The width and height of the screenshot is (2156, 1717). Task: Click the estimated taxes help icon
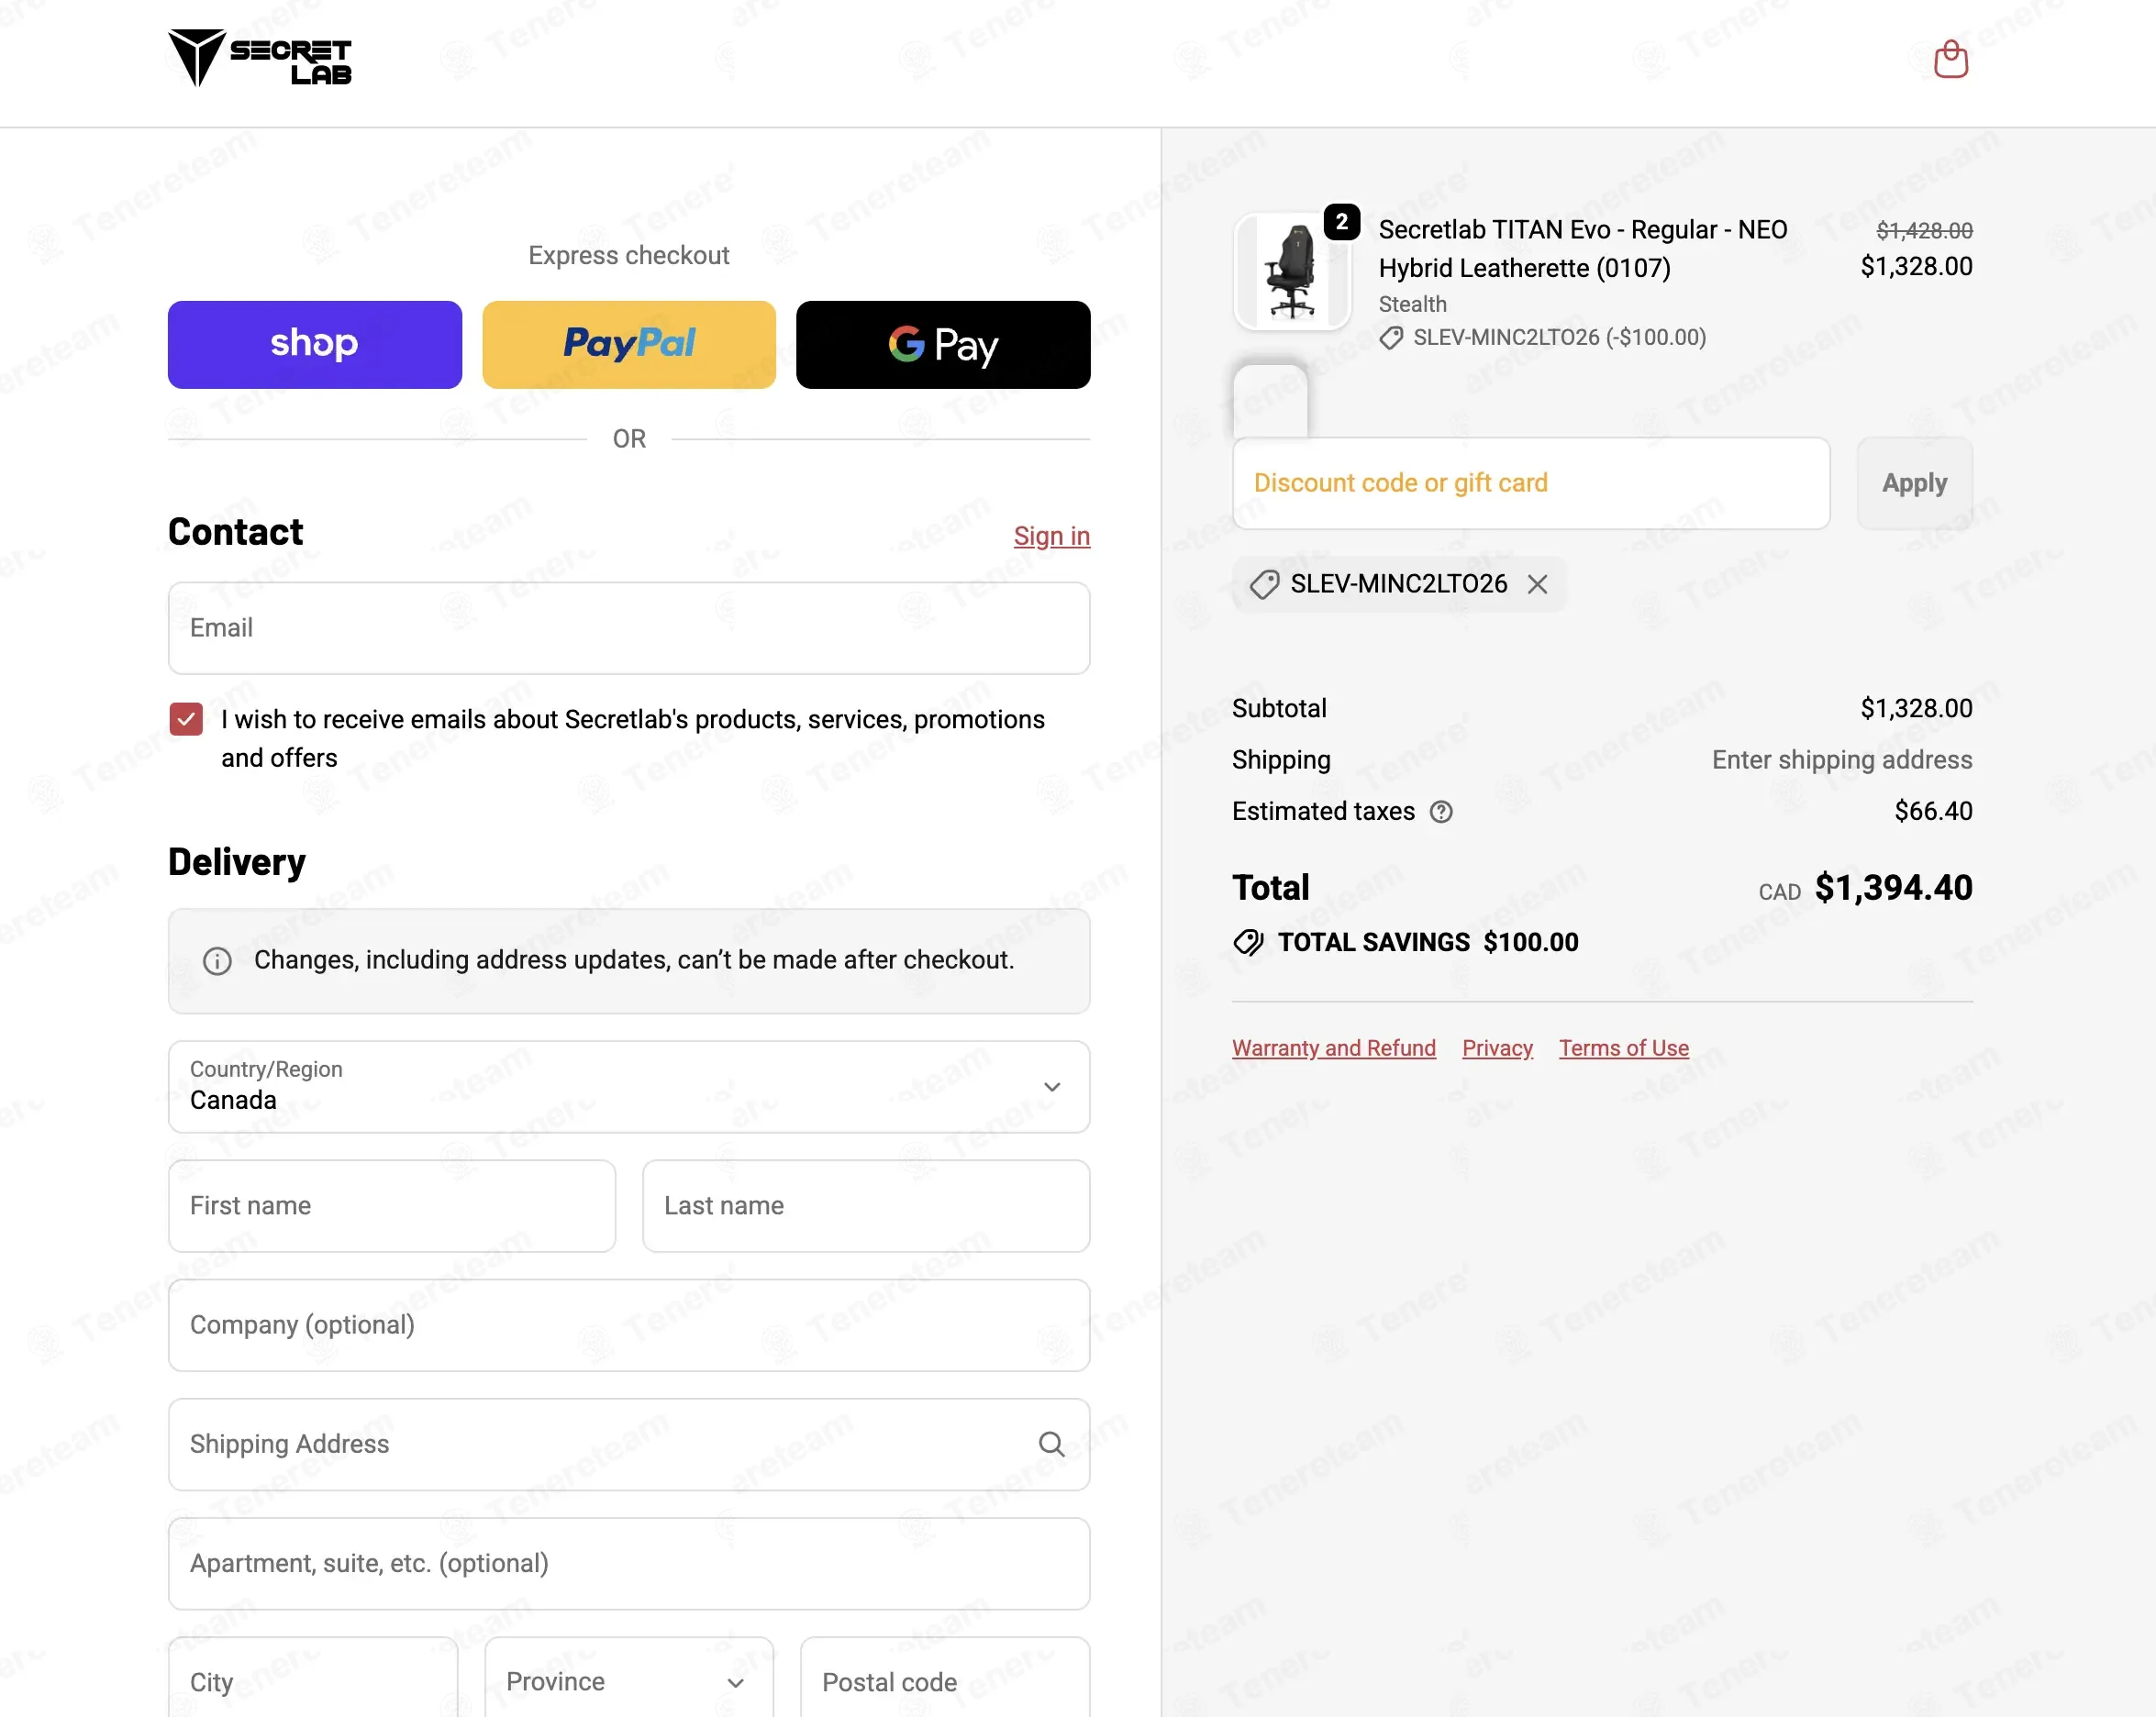click(x=1440, y=811)
